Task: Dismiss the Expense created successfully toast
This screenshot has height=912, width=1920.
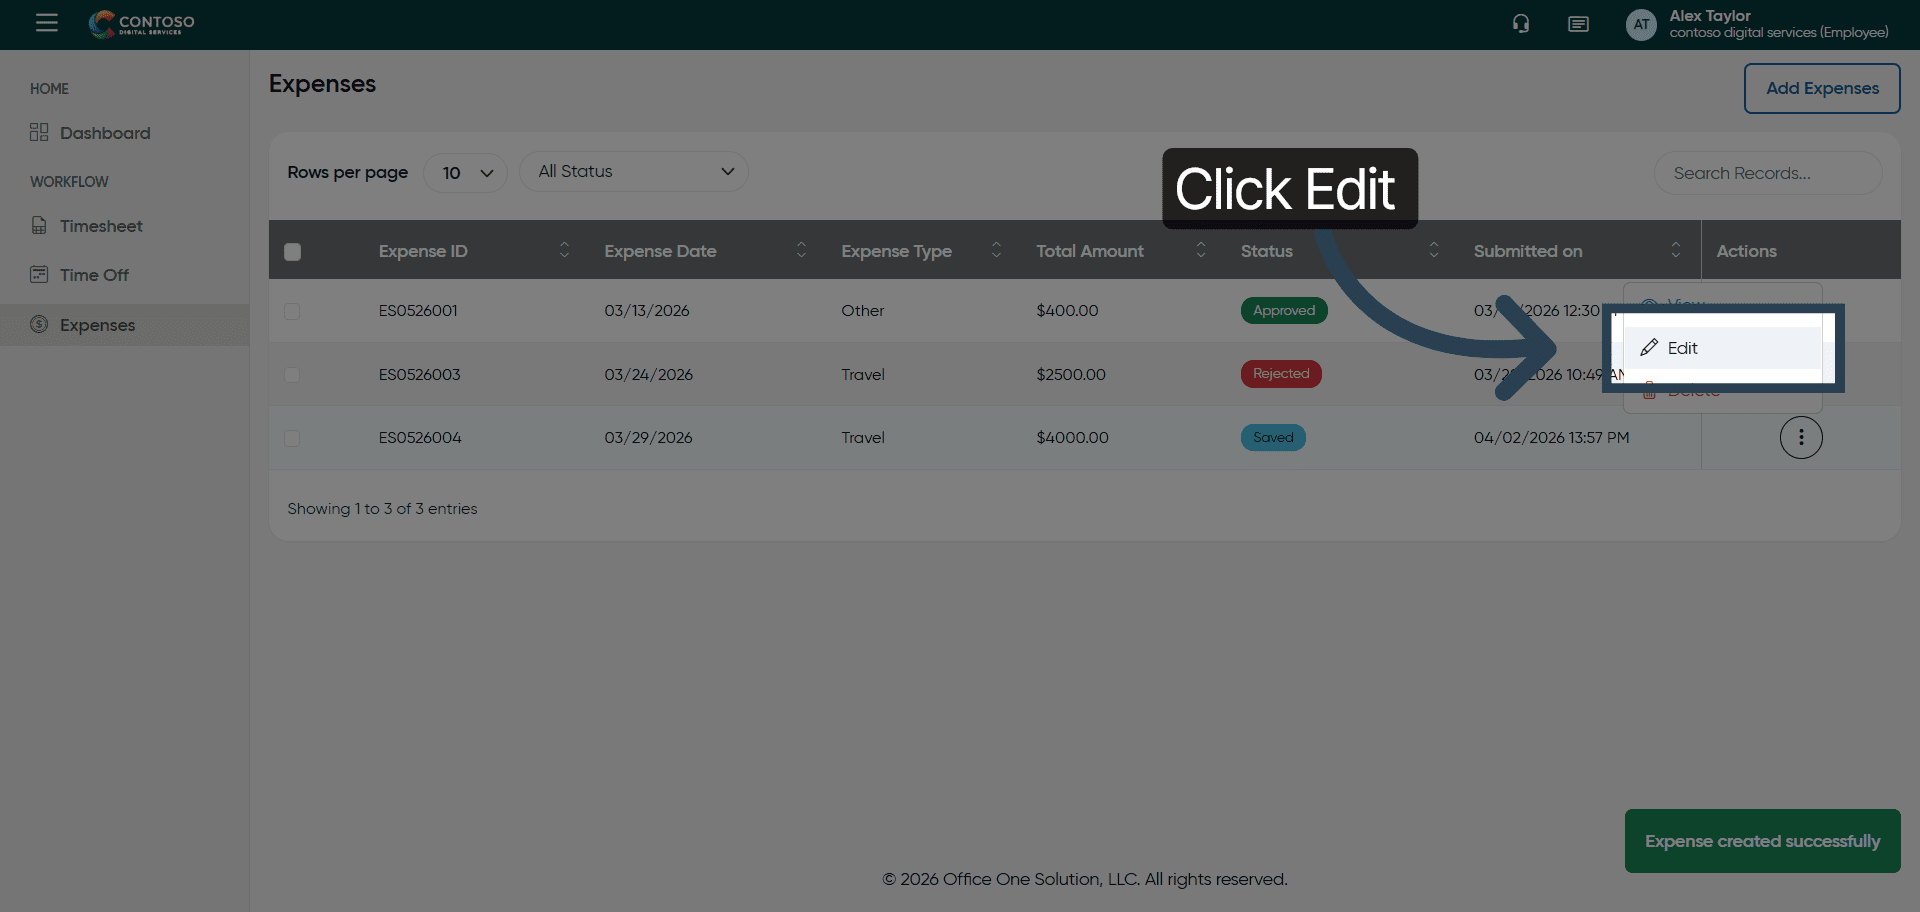Action: [1762, 841]
